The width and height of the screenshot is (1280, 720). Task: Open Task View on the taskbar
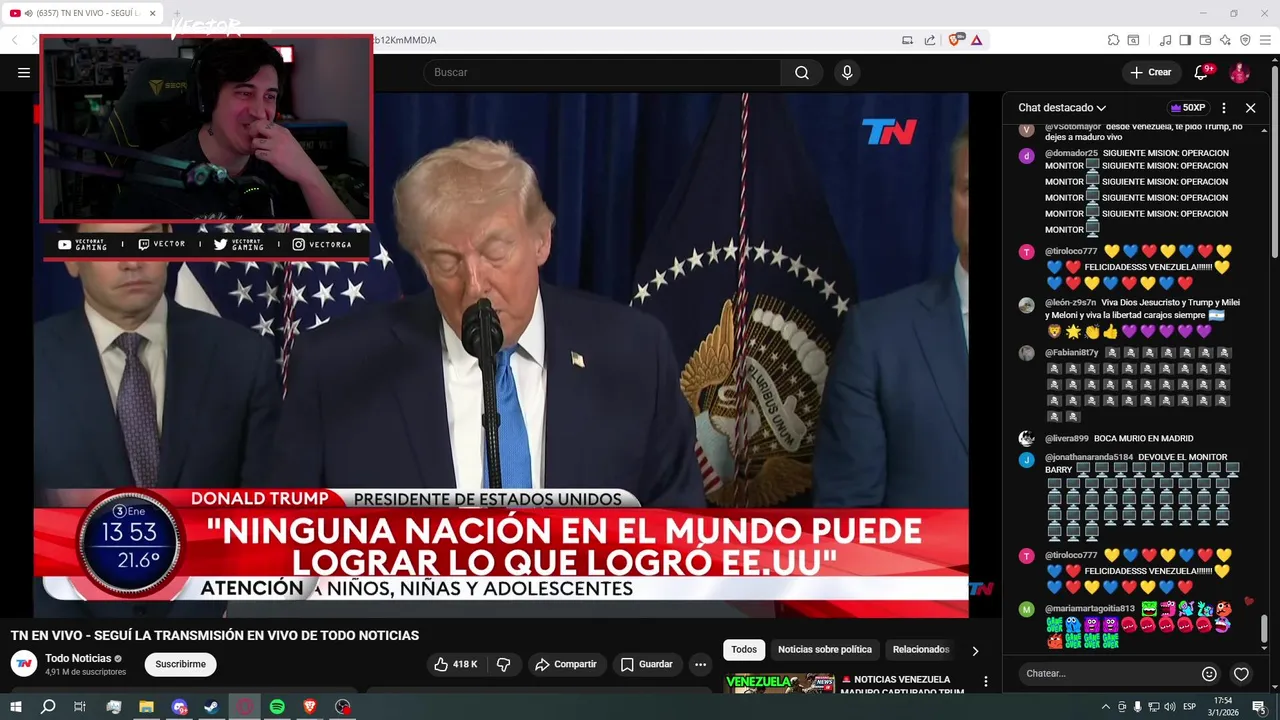(80, 707)
